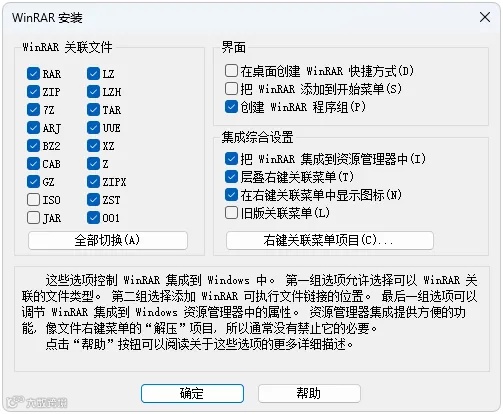Click the 帮助 button
Screen dimensions: 503x414
point(309,393)
